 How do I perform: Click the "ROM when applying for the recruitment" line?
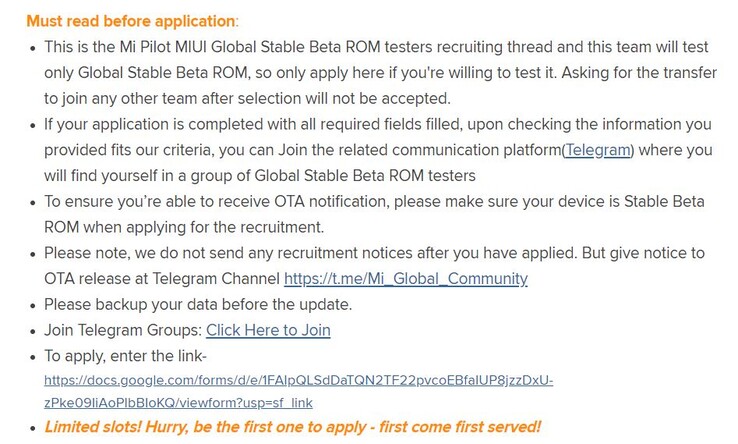point(184,227)
